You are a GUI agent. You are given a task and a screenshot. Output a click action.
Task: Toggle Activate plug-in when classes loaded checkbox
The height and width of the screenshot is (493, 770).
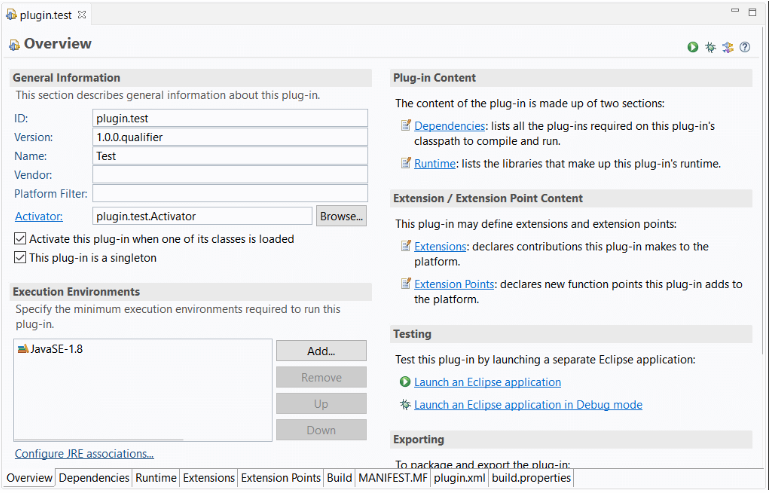point(20,239)
